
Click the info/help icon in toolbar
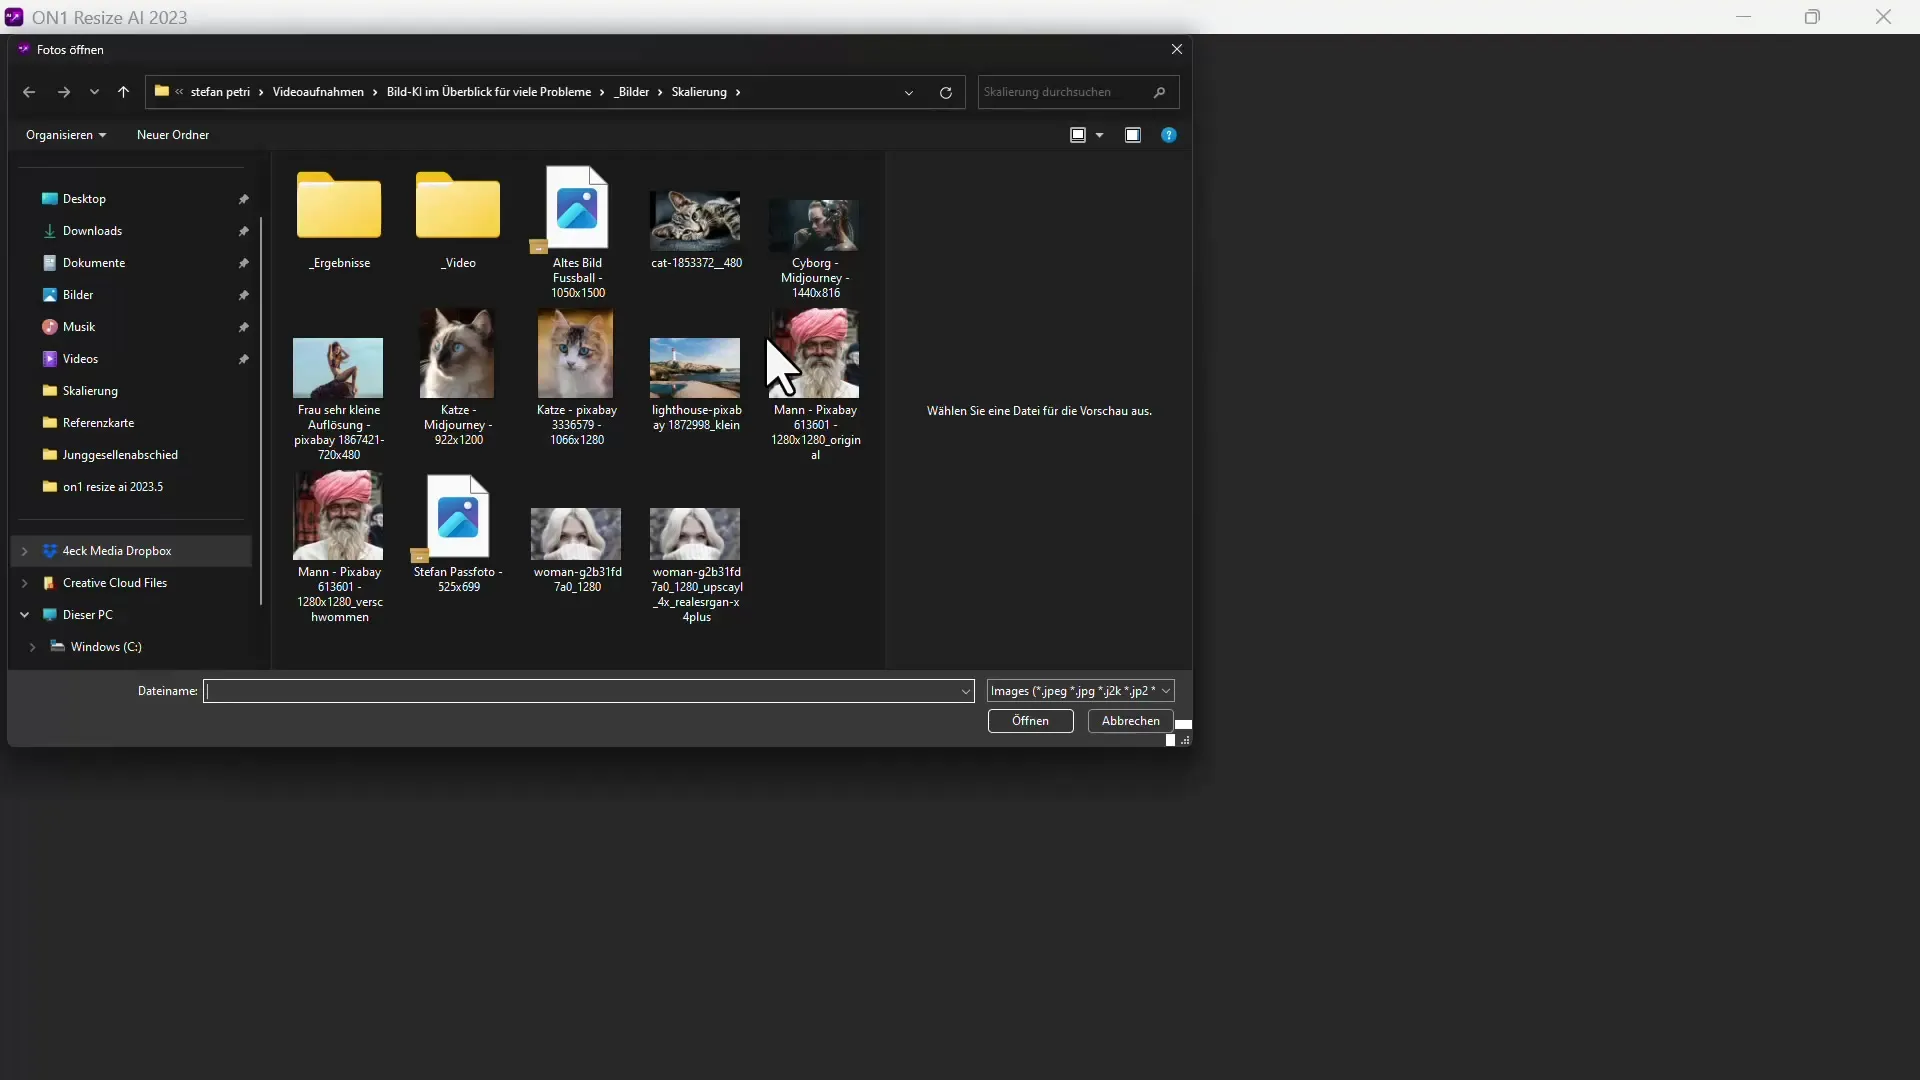[x=1168, y=135]
